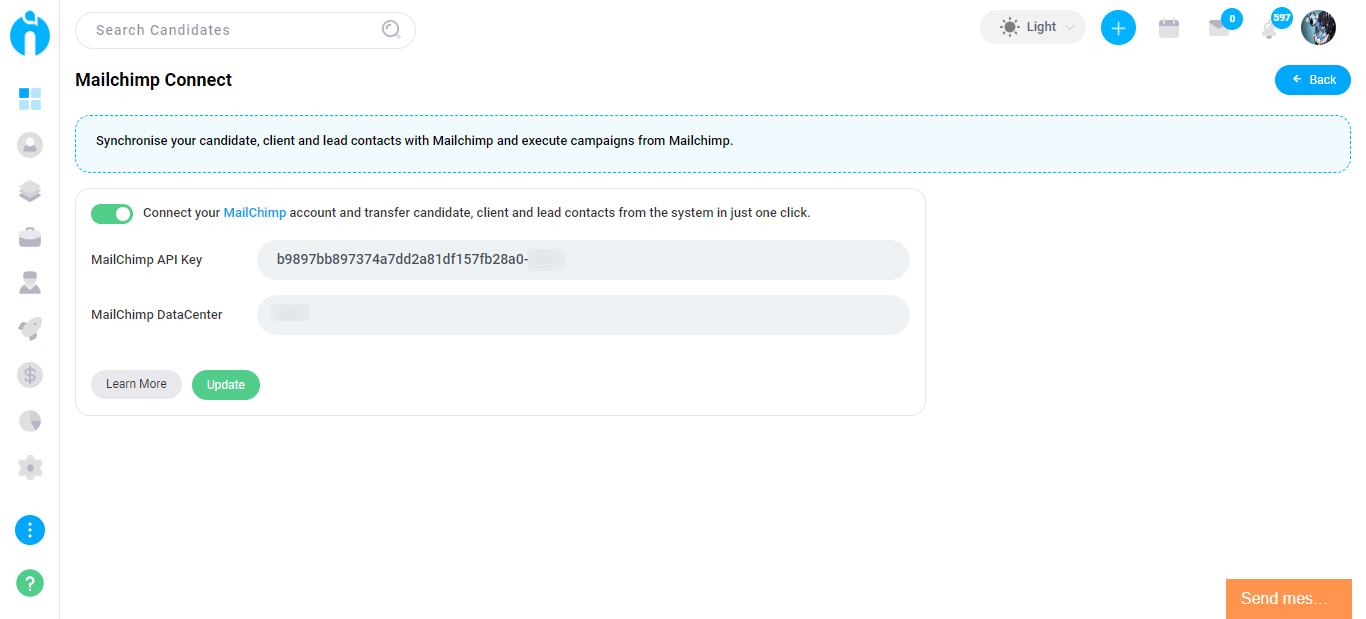1366x619 pixels.
Task: Click the Synchronise contacts info banner text
Action: pos(415,141)
